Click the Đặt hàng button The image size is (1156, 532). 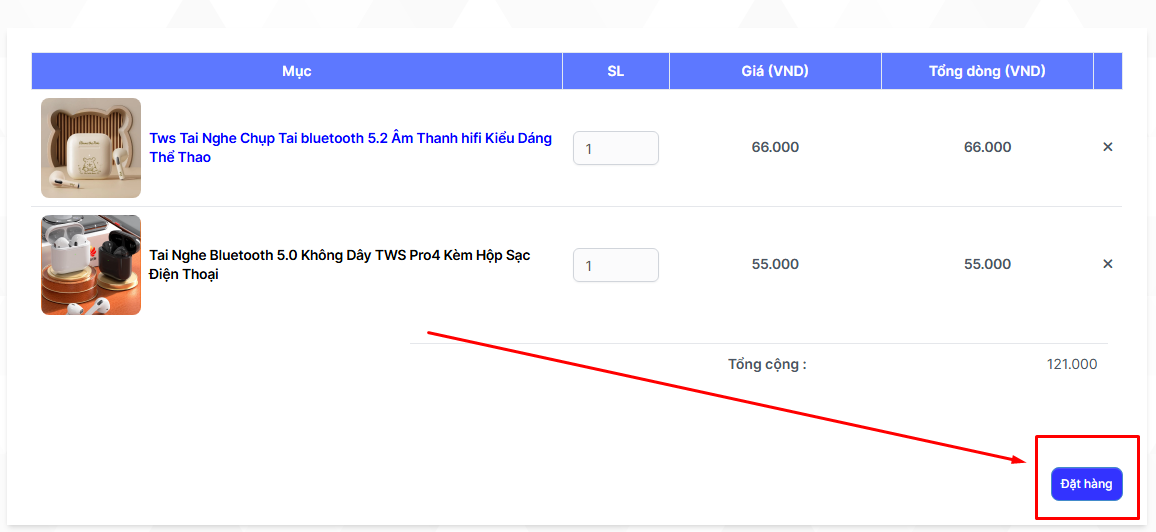pos(1086,484)
